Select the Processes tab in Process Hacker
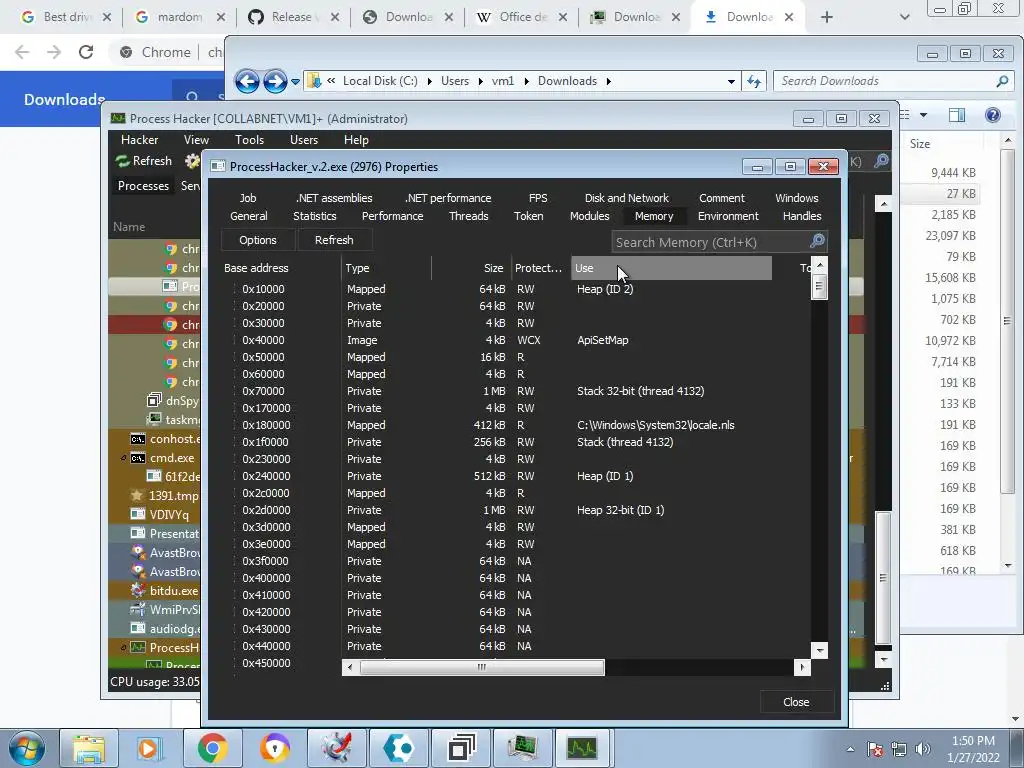This screenshot has height=768, width=1024. tap(143, 186)
